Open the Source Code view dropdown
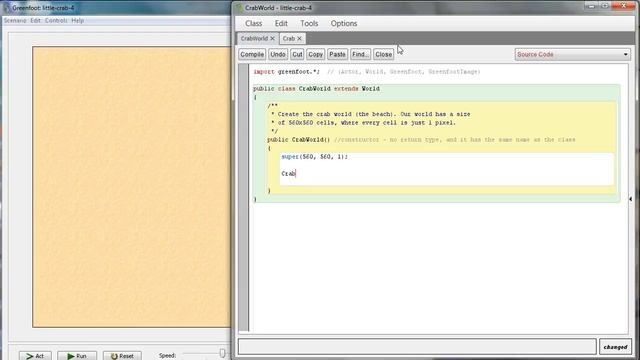Screen dimensions: 640x360 tap(572, 54)
